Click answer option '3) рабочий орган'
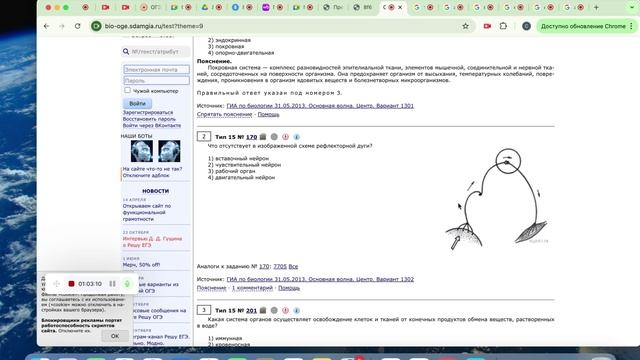640x360 pixels. tap(231, 171)
